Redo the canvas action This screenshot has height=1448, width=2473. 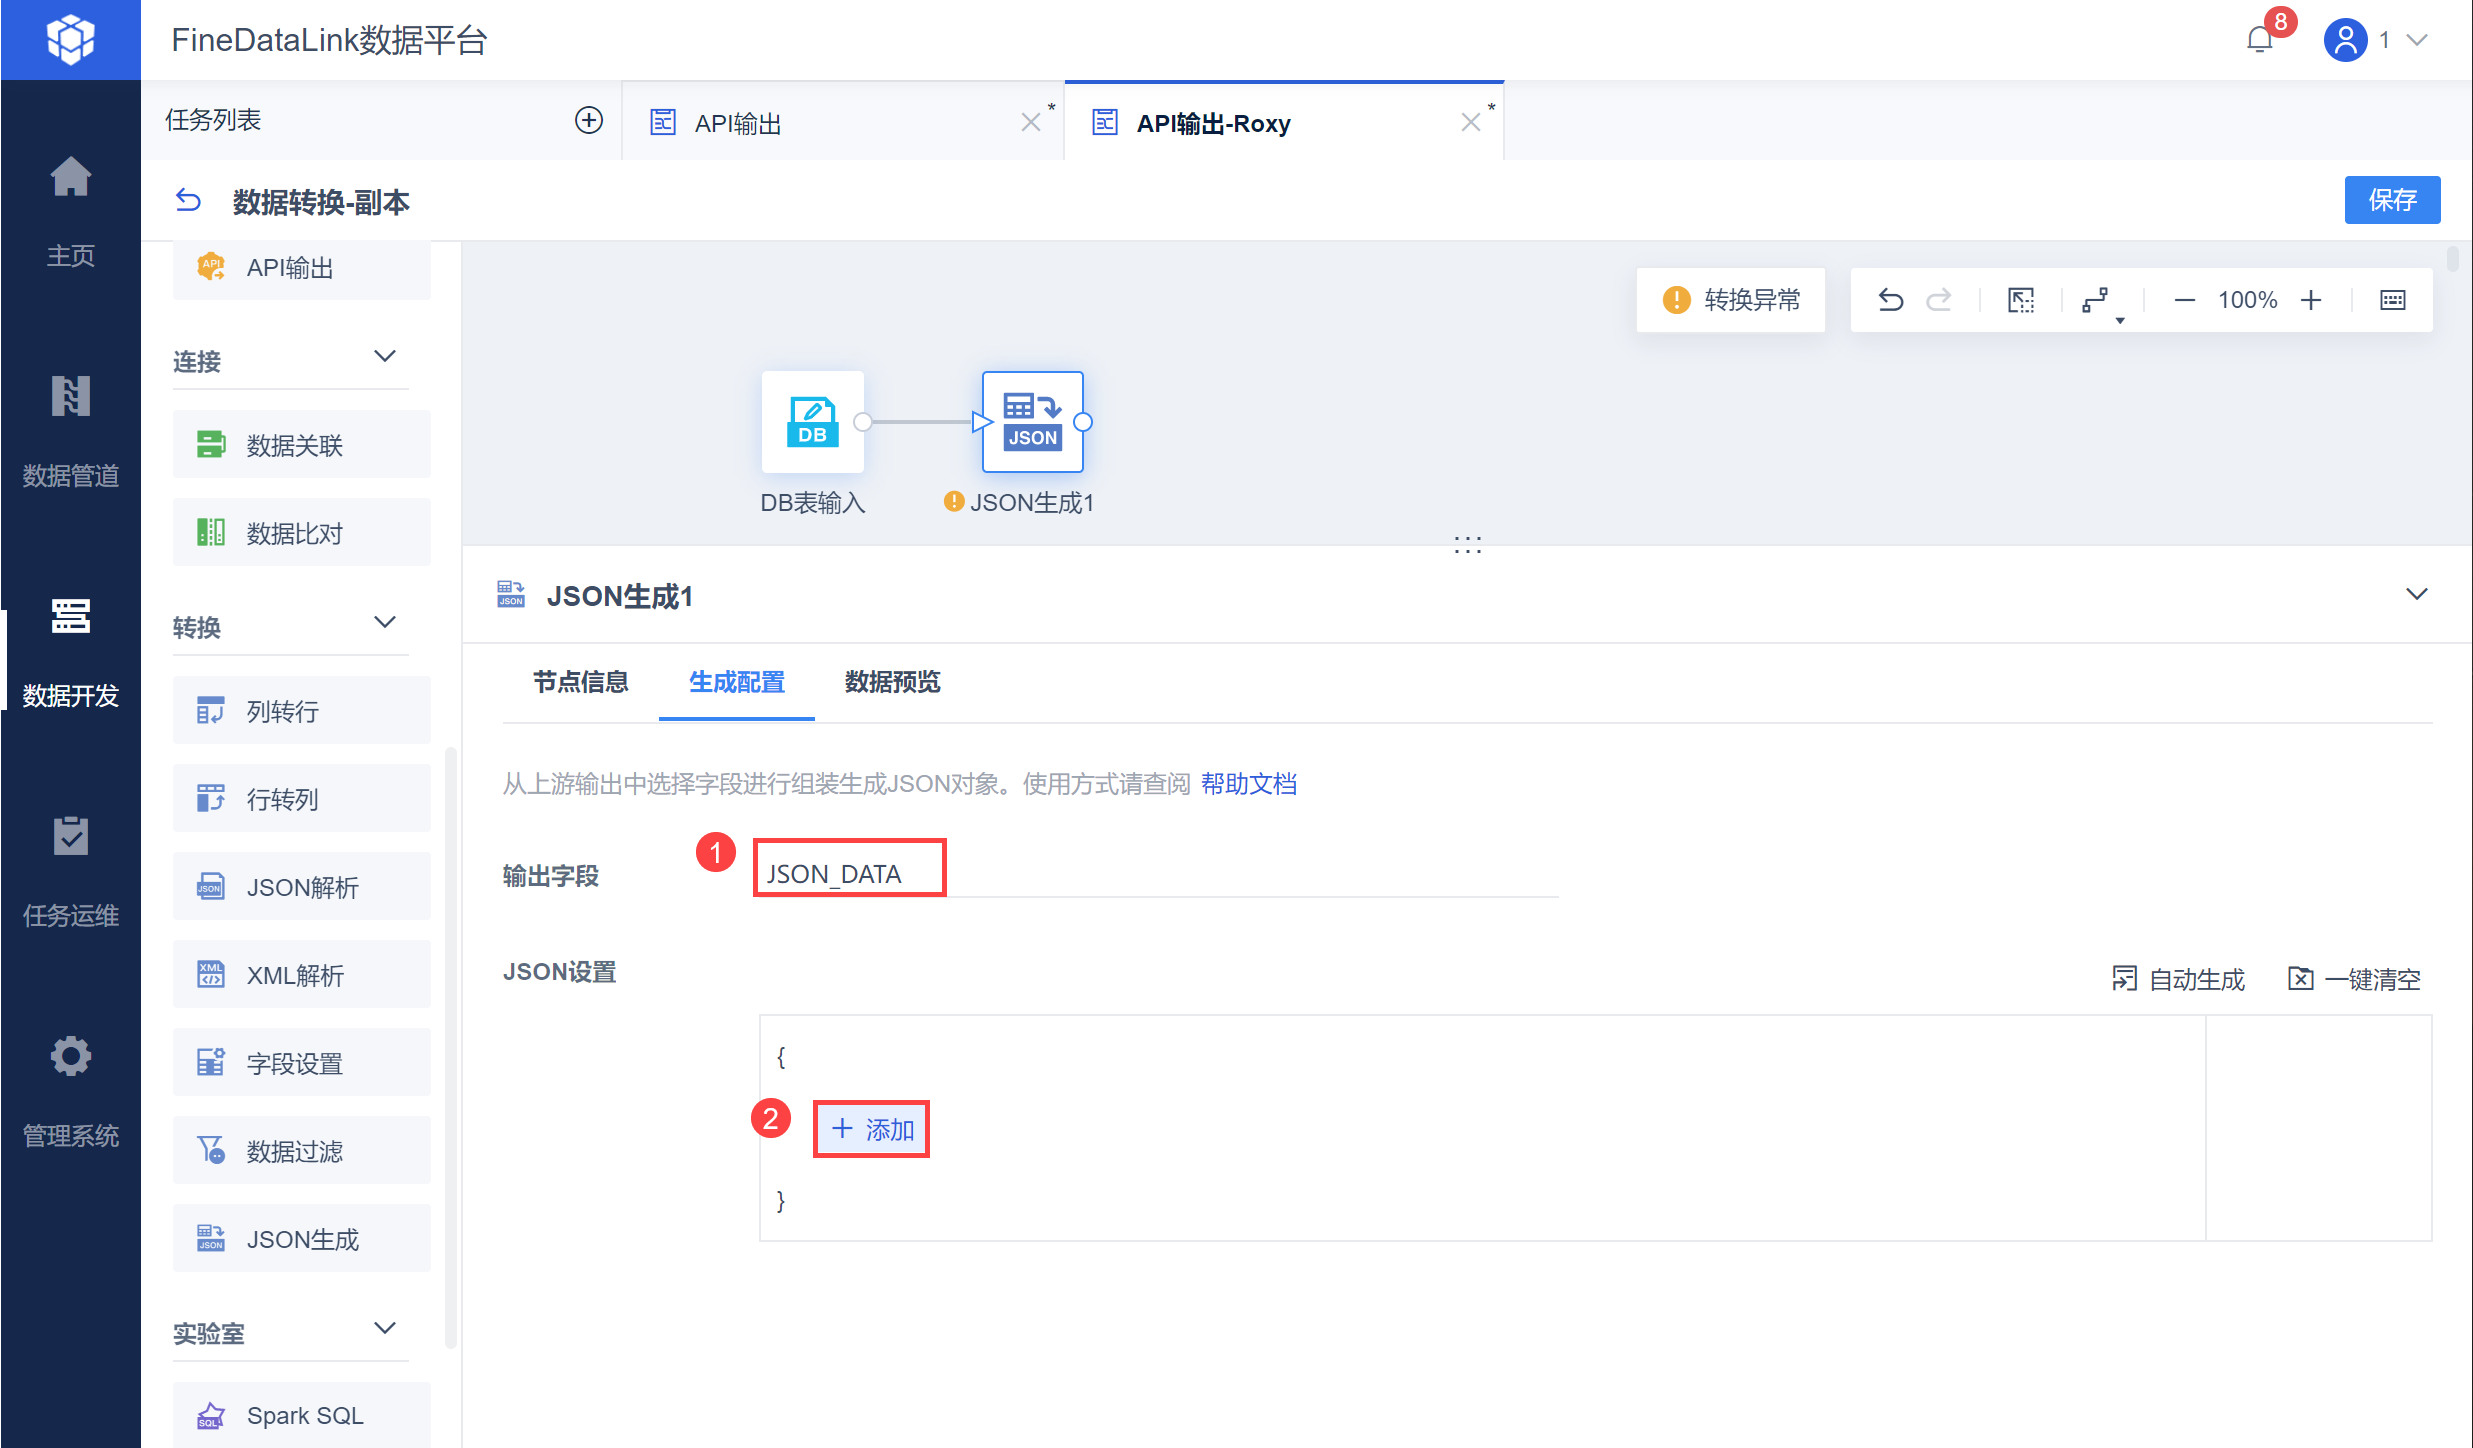1939,300
